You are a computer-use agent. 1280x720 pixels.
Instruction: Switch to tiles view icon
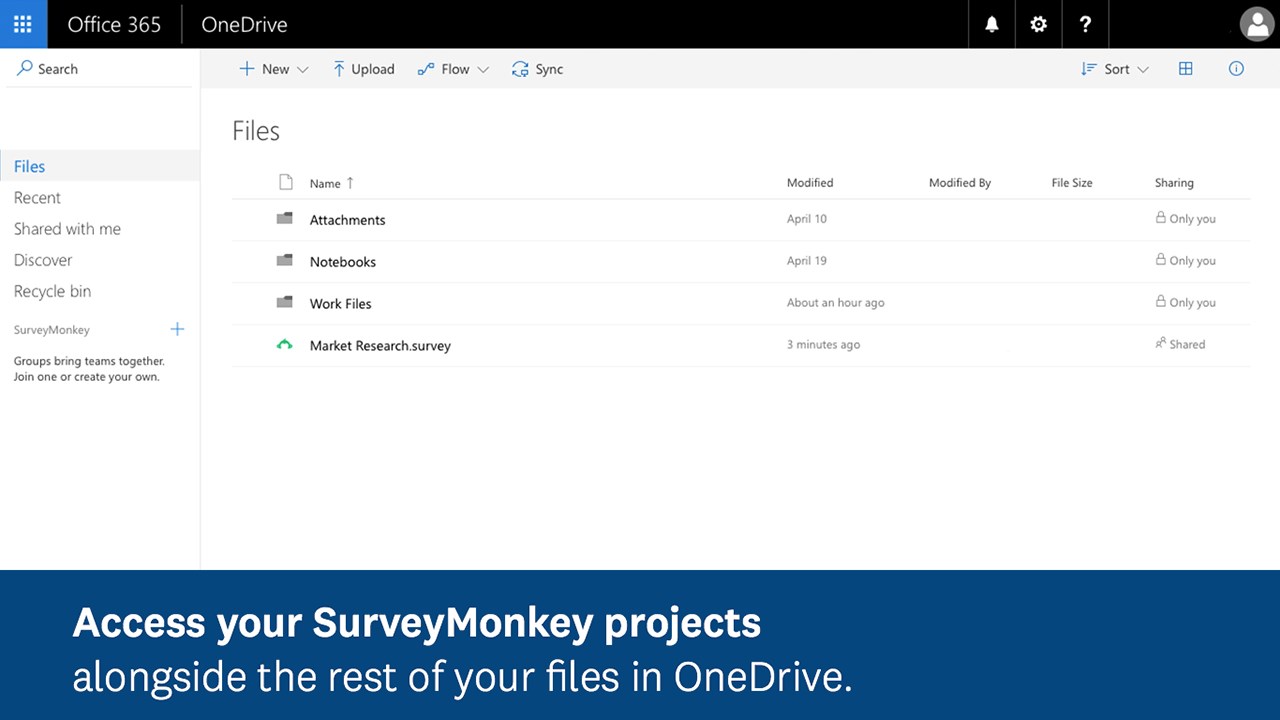(1186, 69)
